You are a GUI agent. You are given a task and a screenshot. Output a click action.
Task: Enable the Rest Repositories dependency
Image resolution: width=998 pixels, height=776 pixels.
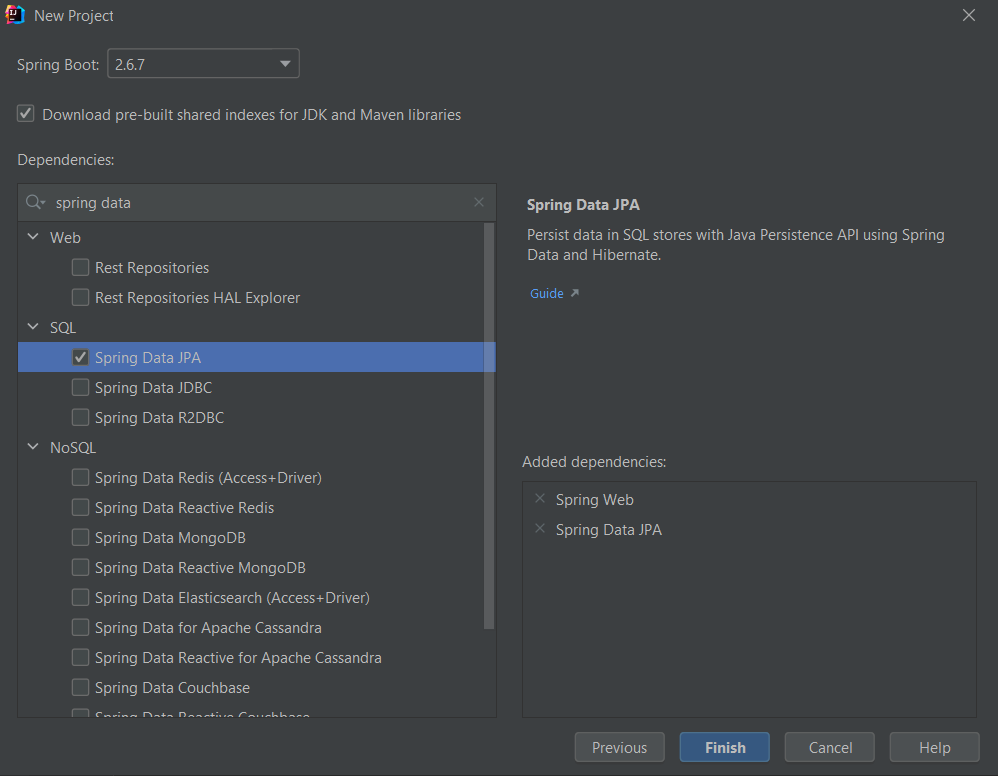point(80,267)
